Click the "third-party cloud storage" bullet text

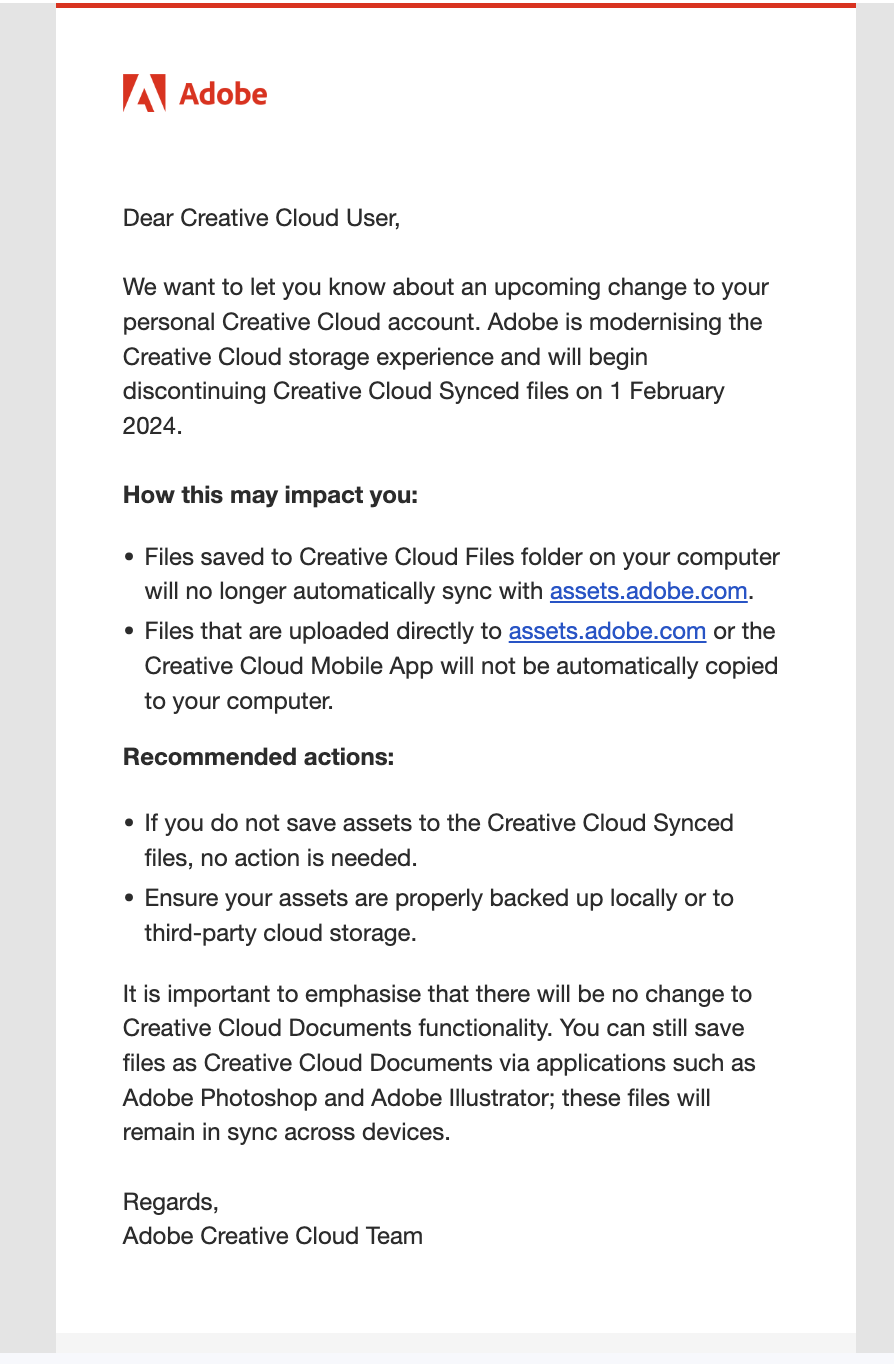[x=280, y=933]
